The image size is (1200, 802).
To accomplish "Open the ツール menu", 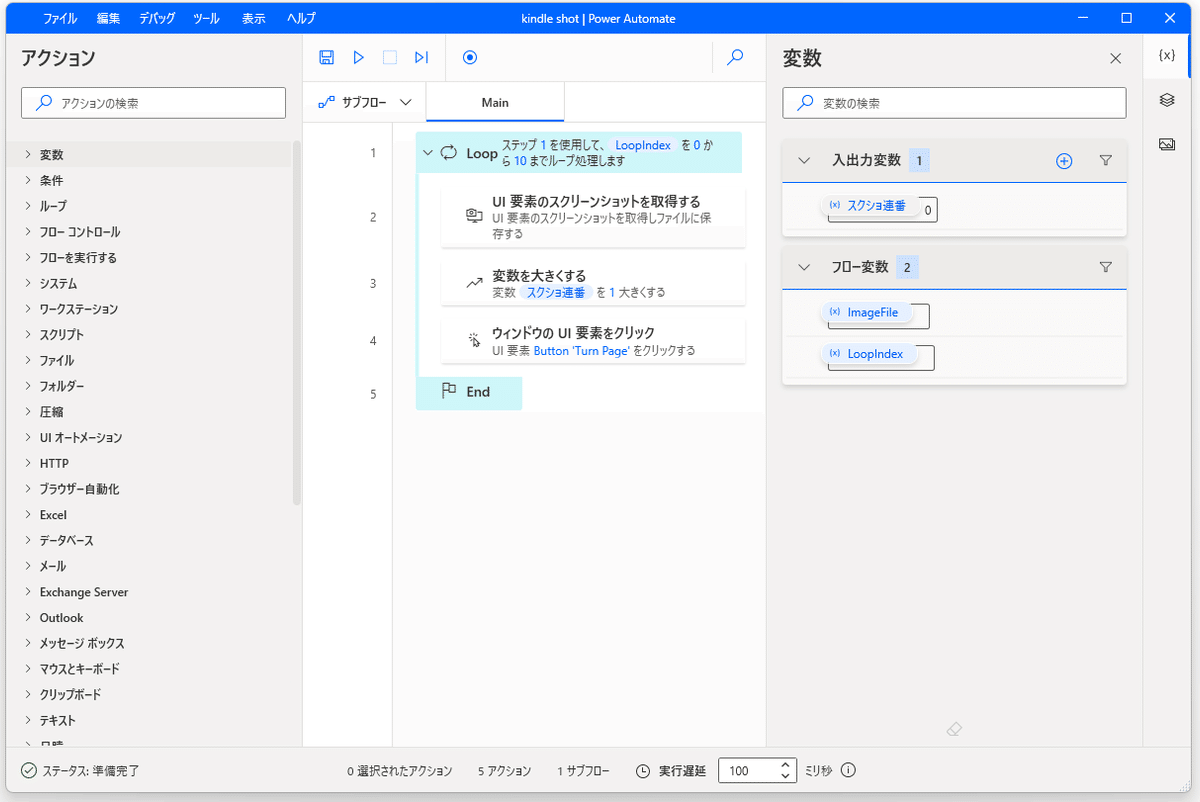I will pyautogui.click(x=206, y=18).
